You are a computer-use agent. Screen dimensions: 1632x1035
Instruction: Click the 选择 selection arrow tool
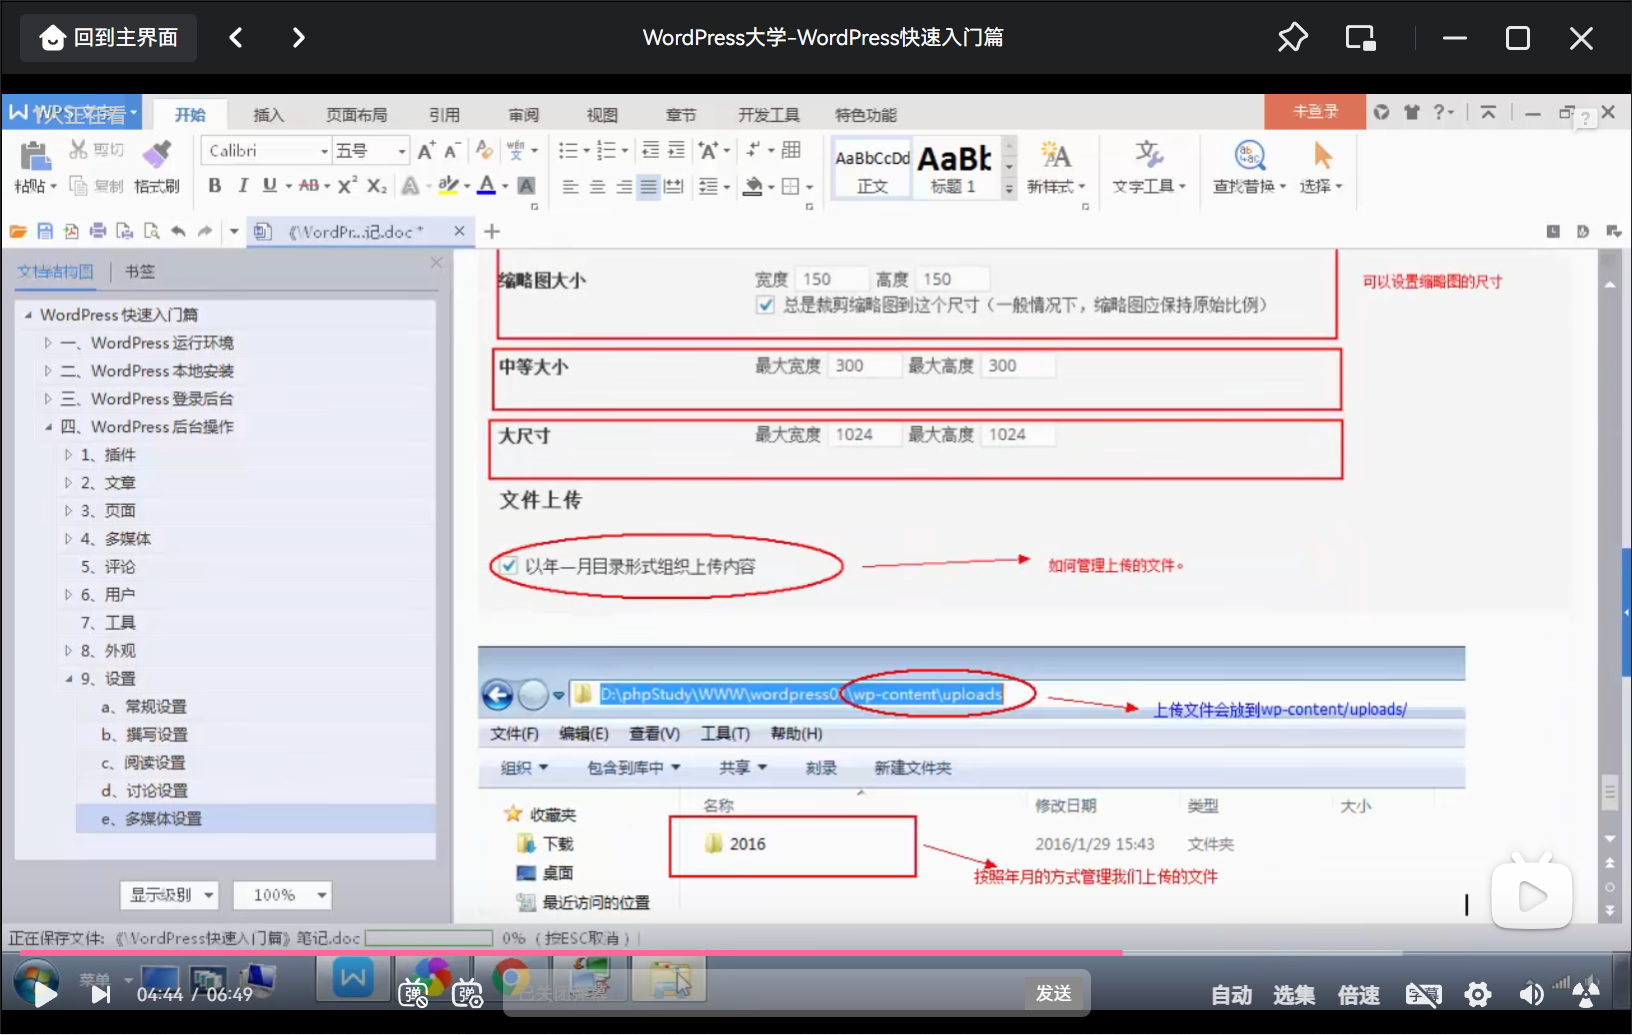pyautogui.click(x=1322, y=168)
